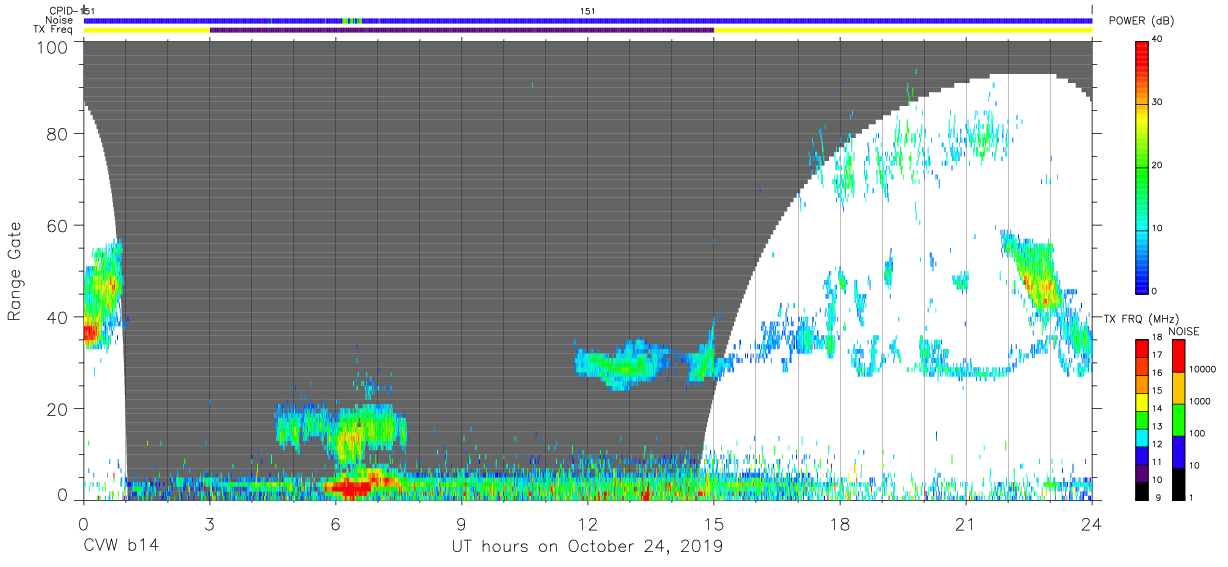The image size is (1228, 567).
Task: Click the TX FRQ color scale bar
Action: point(1142,420)
